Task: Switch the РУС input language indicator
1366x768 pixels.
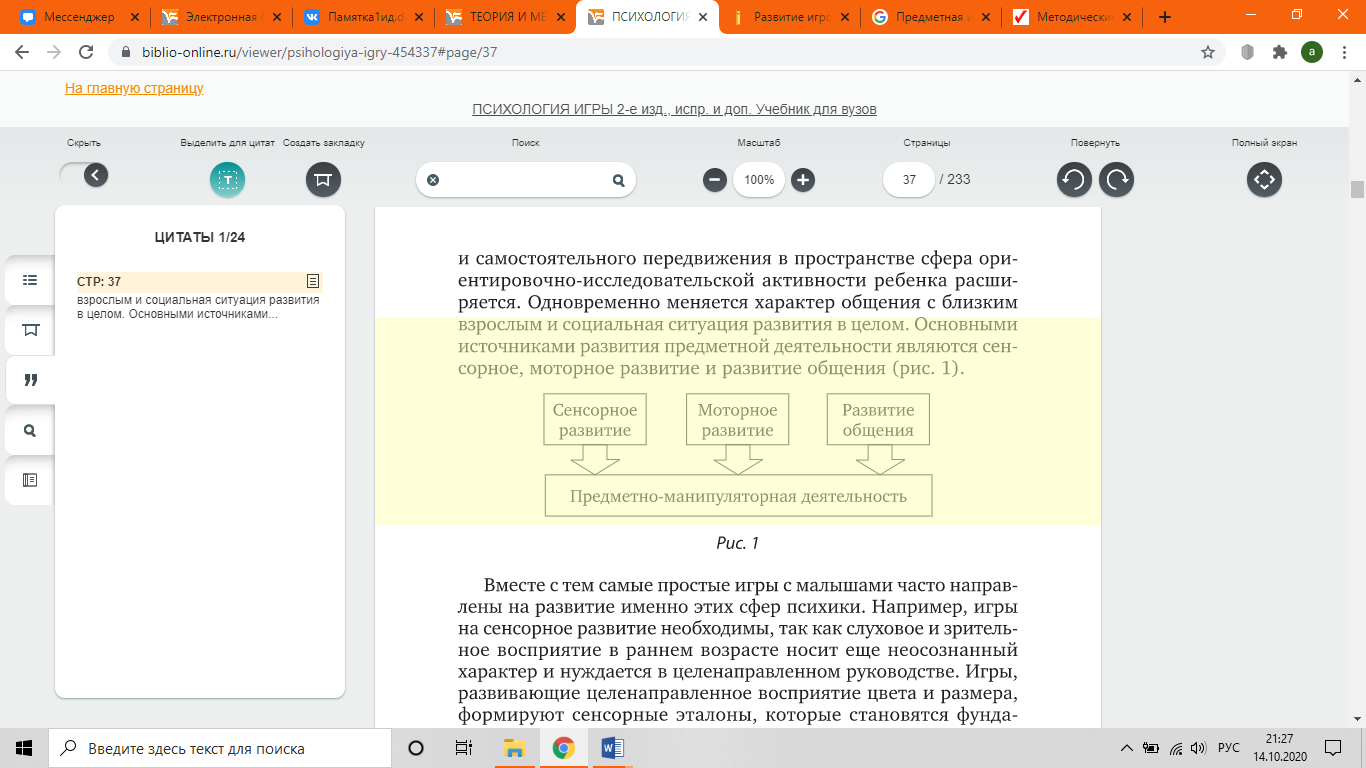Action: click(1229, 748)
